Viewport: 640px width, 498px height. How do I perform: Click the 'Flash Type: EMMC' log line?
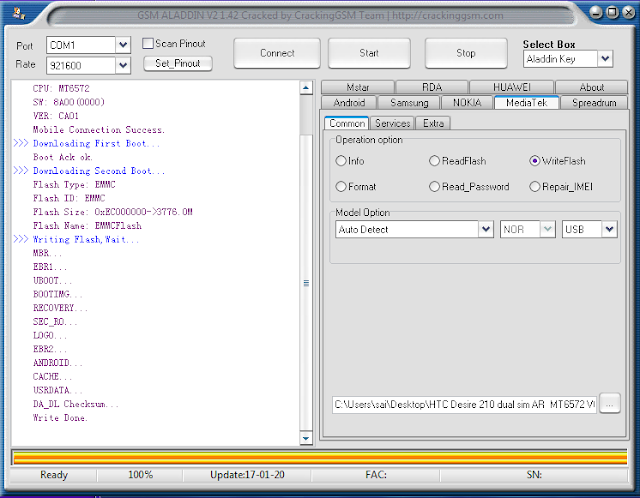(x=74, y=185)
